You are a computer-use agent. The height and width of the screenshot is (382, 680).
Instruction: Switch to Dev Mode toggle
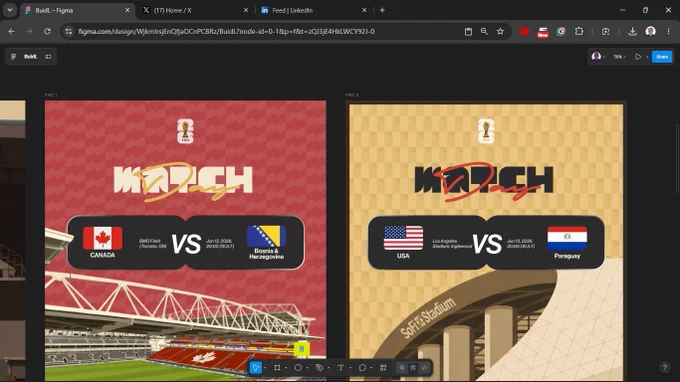(424, 368)
